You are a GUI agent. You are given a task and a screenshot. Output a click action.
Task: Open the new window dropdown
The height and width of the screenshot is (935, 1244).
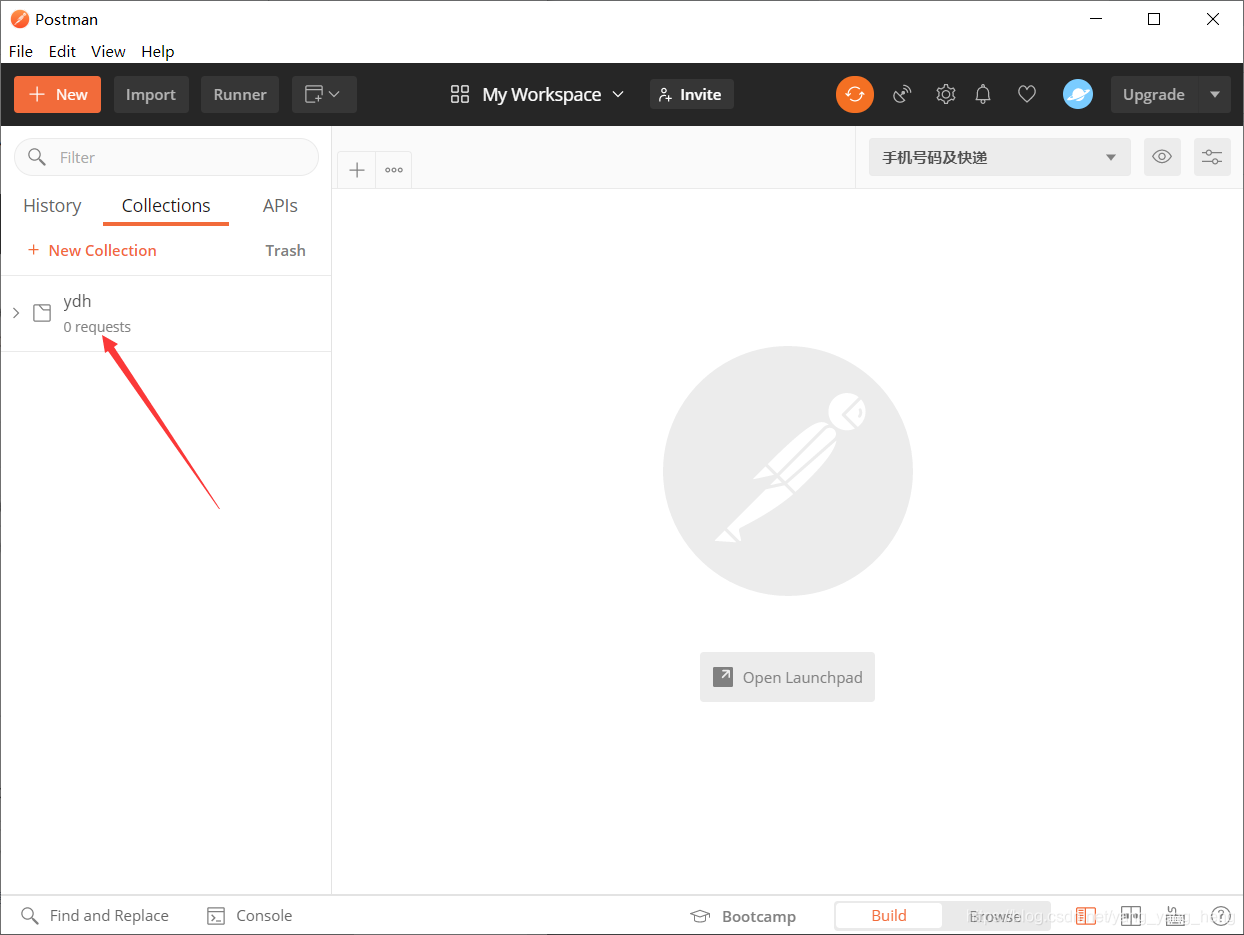(x=324, y=94)
